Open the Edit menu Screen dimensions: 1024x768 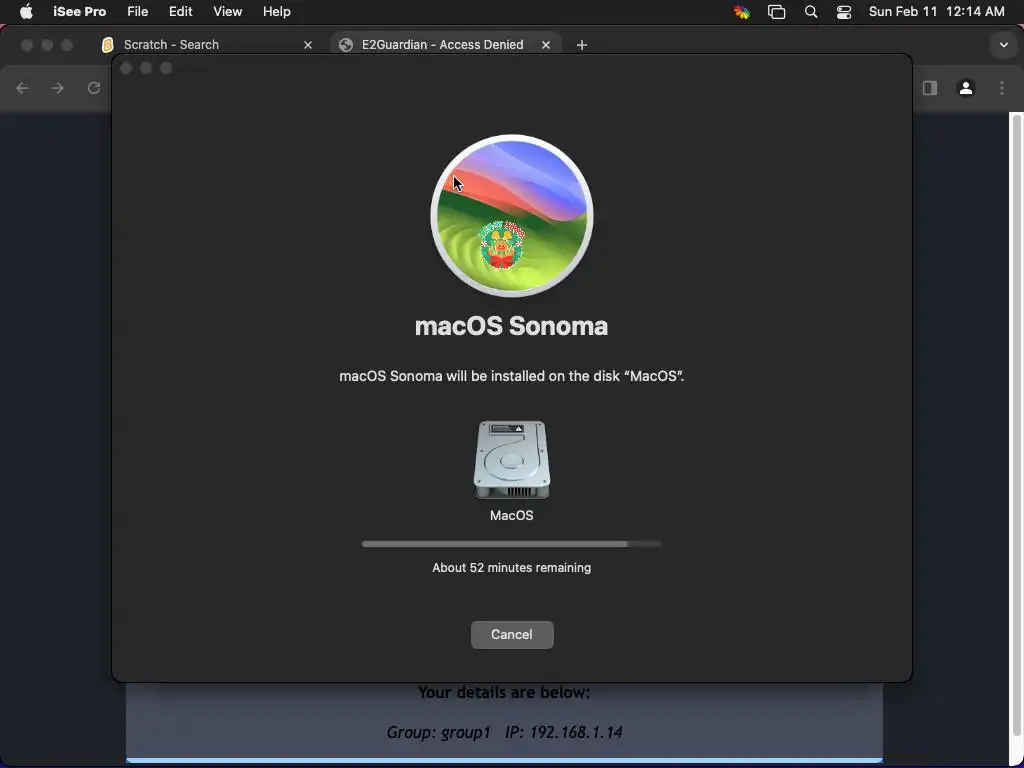coord(180,12)
